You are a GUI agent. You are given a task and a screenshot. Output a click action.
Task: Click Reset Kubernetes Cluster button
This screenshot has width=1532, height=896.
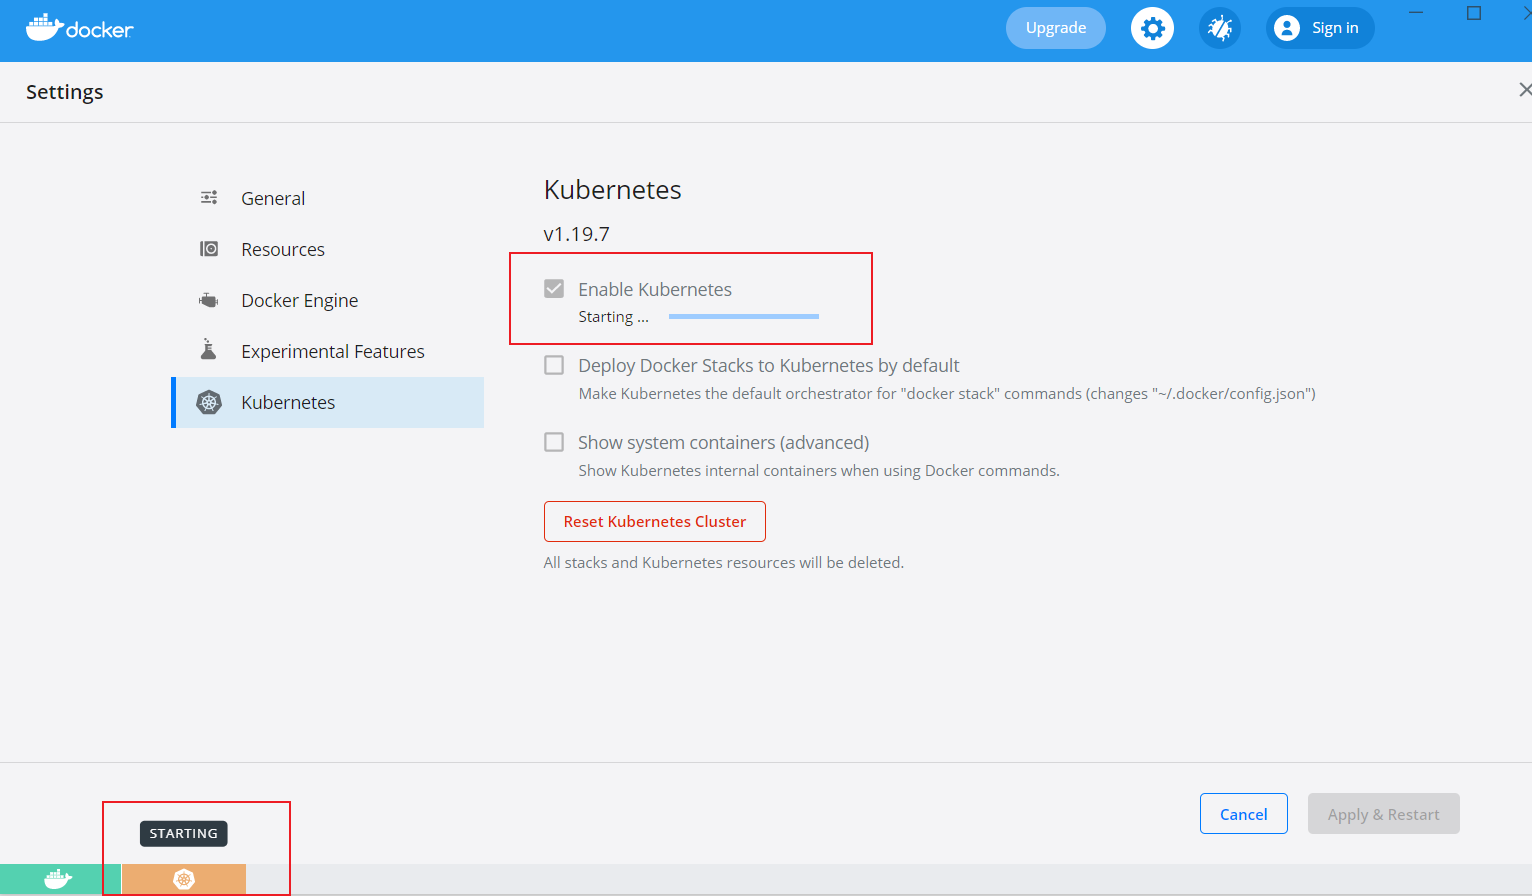point(655,521)
